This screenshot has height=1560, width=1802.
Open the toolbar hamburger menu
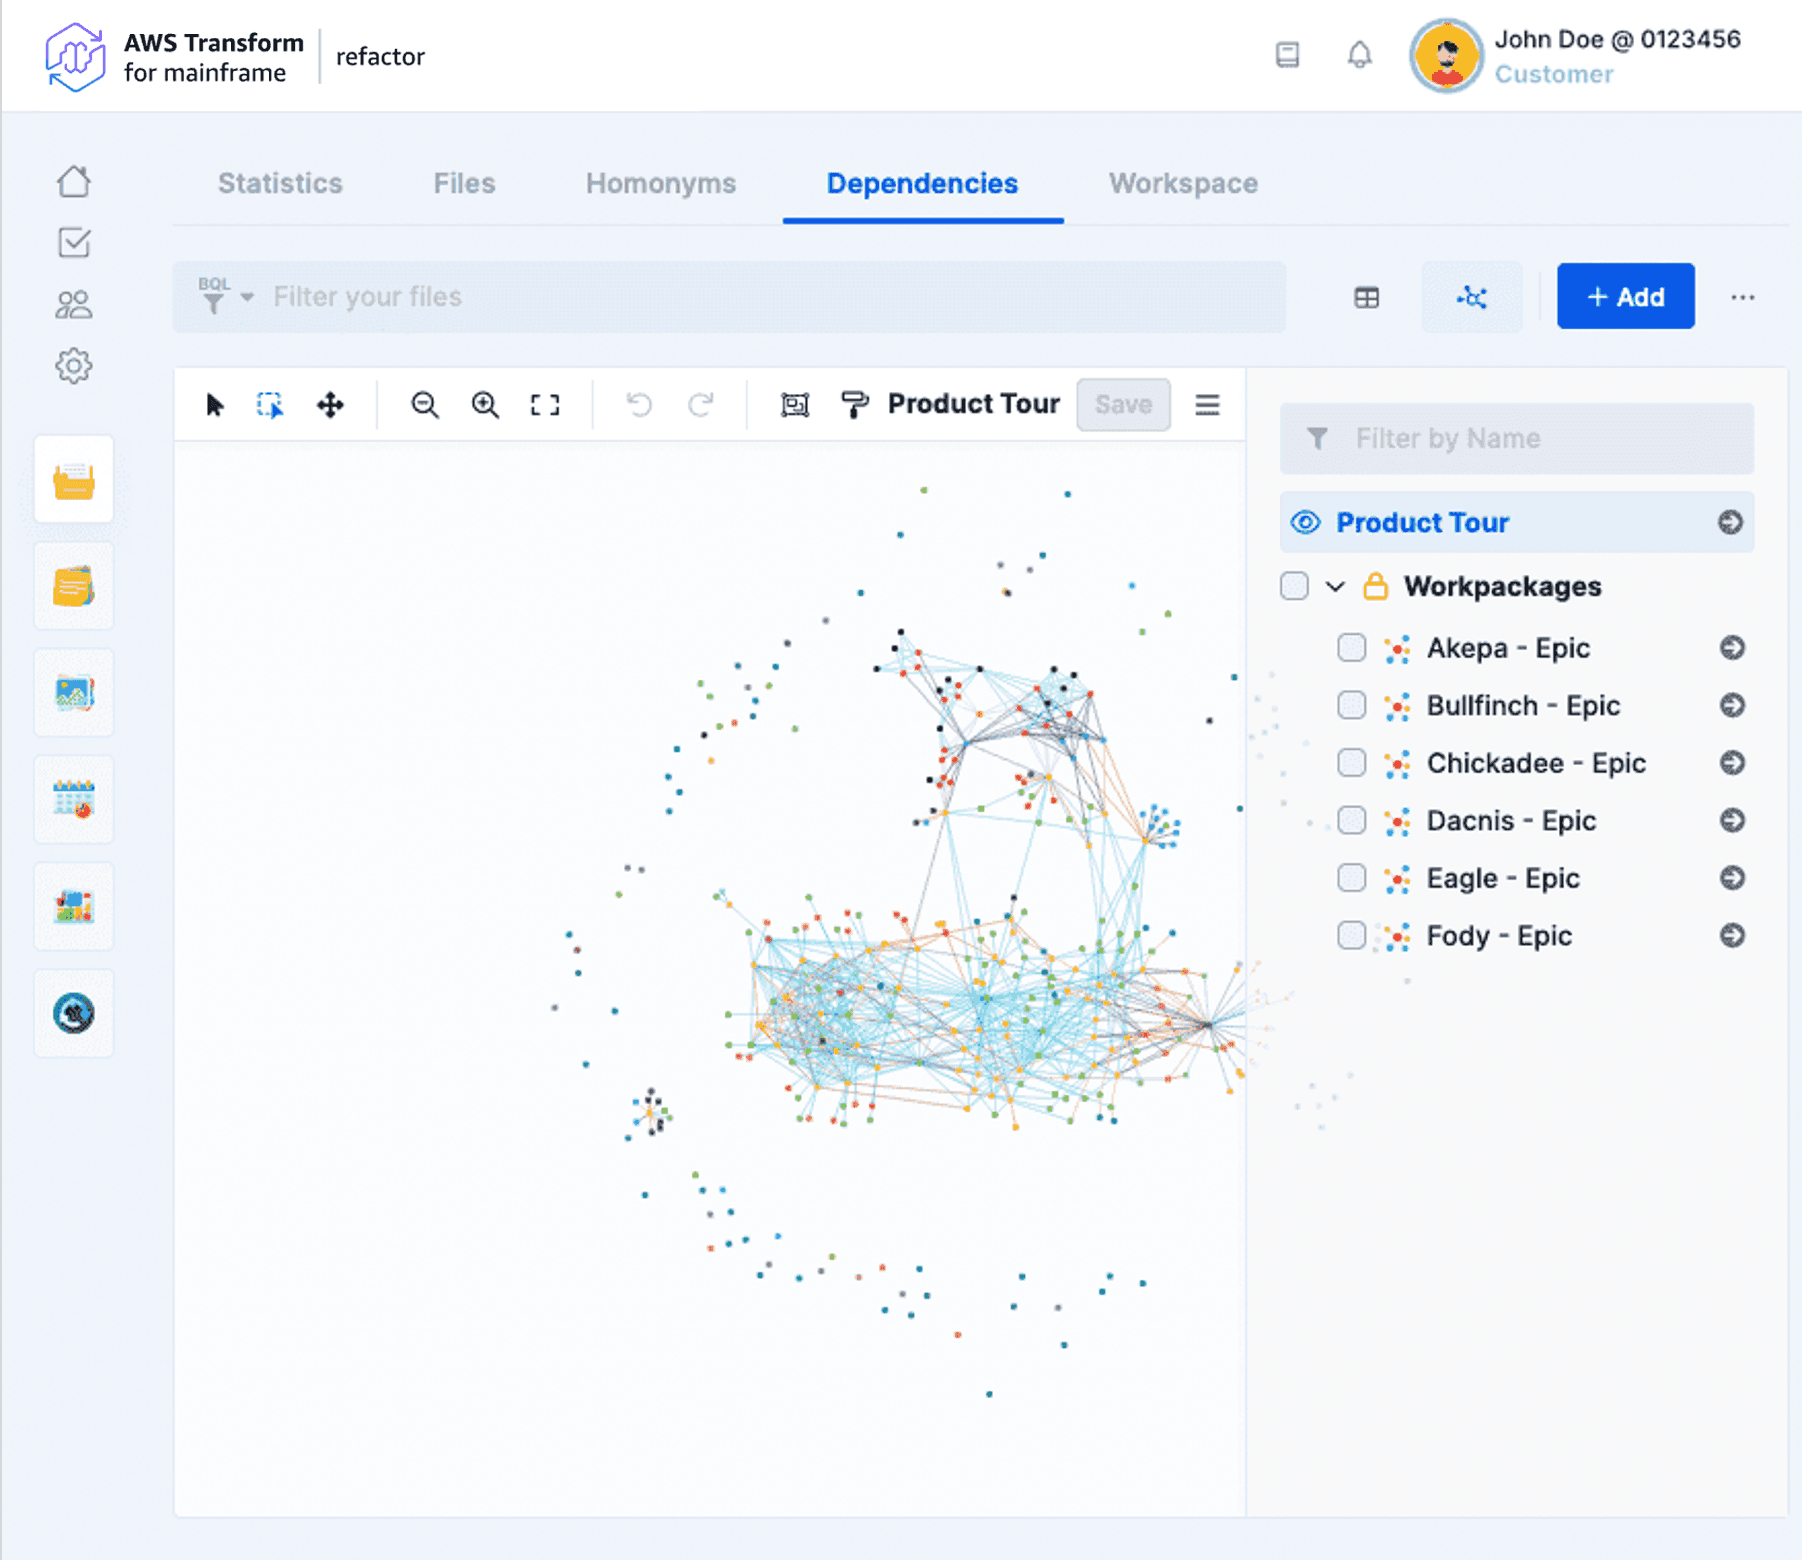1207,405
